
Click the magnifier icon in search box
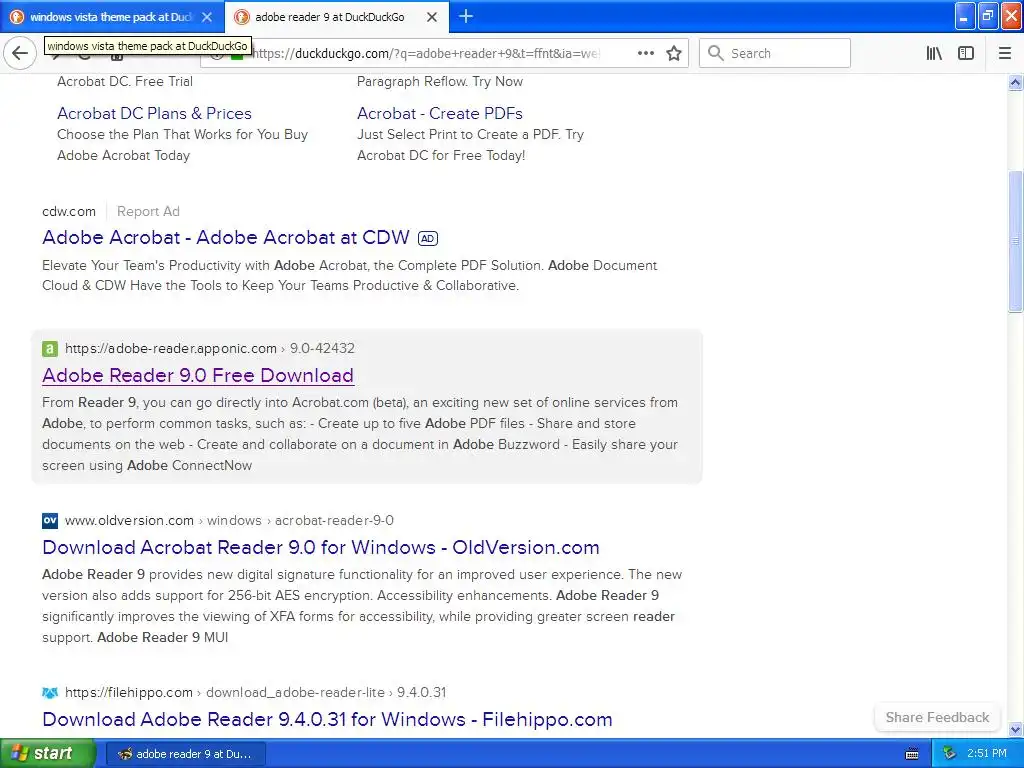coord(716,53)
